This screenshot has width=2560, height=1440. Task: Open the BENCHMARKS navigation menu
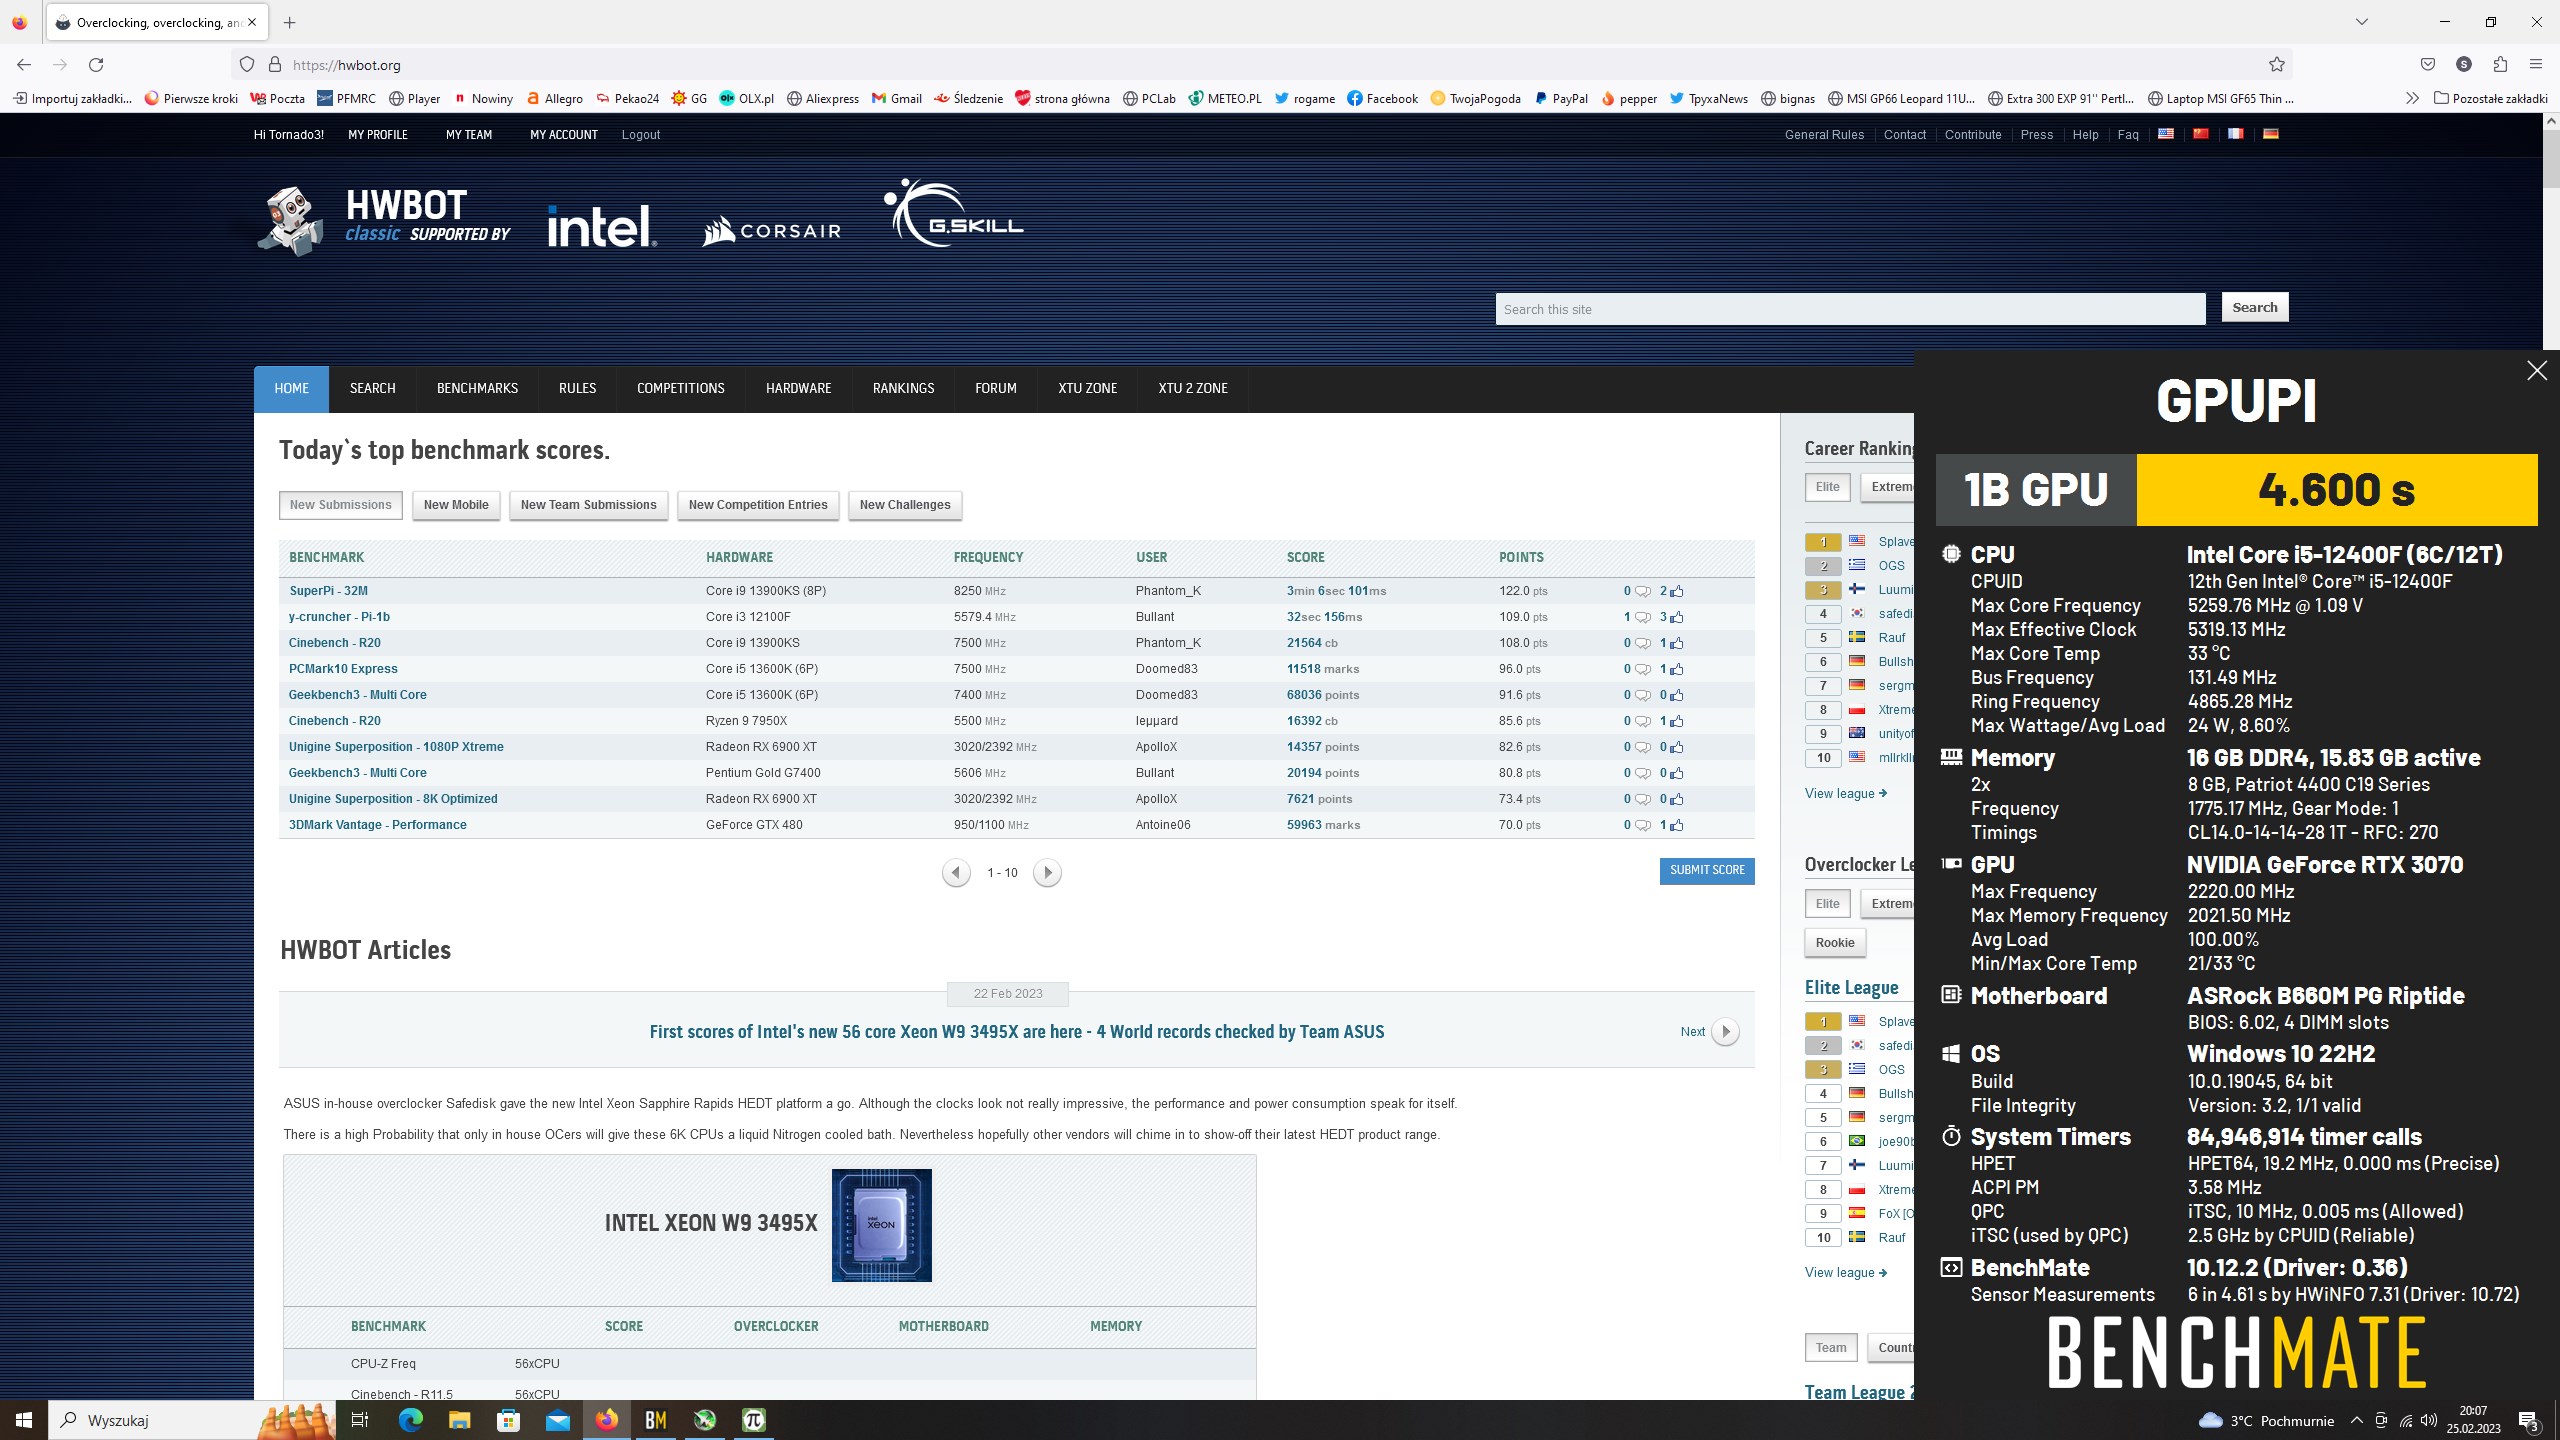(477, 389)
